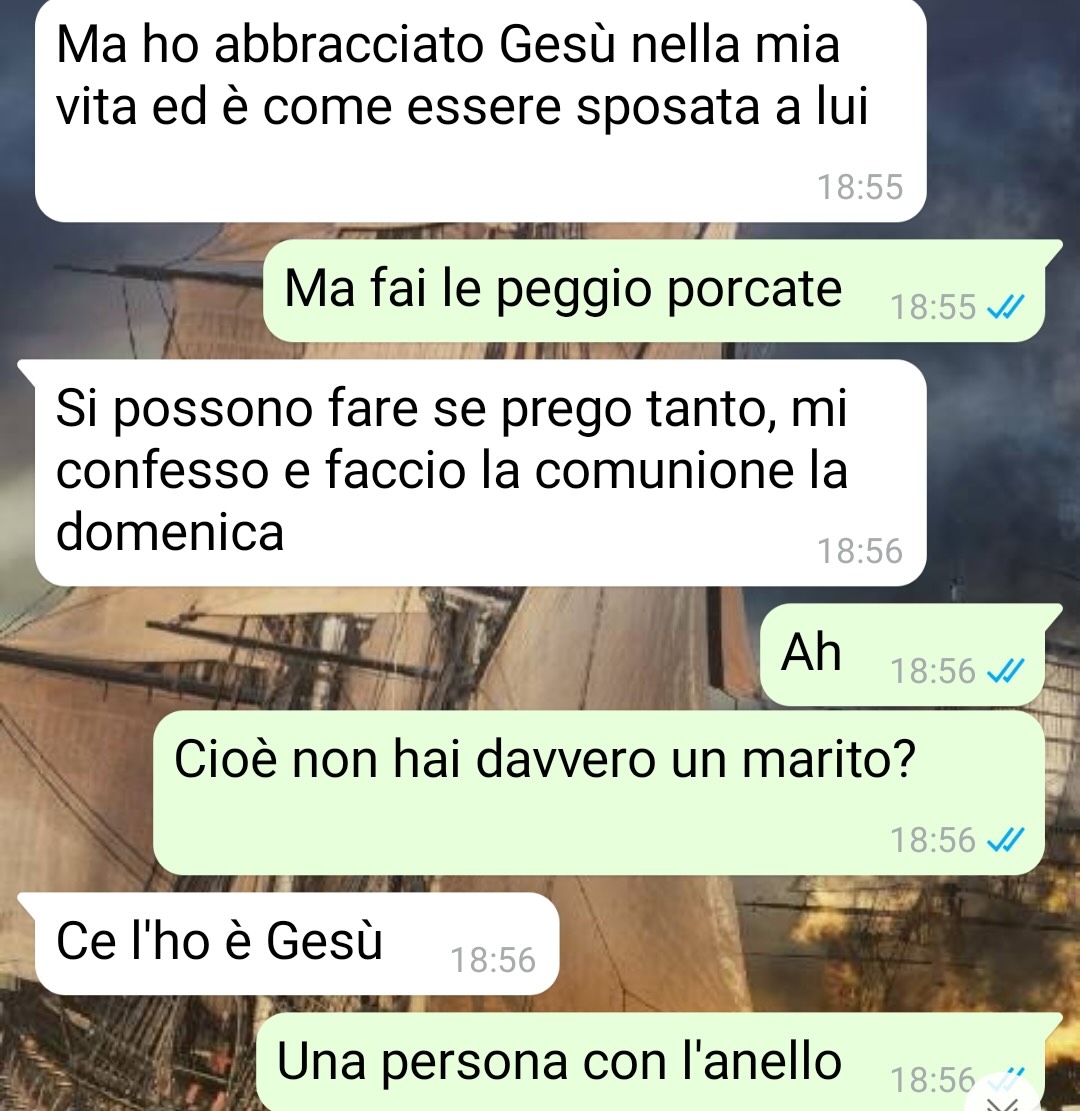
Task: Tap the scroll-to-bottom chevron icon
Action: pos(1005,1102)
